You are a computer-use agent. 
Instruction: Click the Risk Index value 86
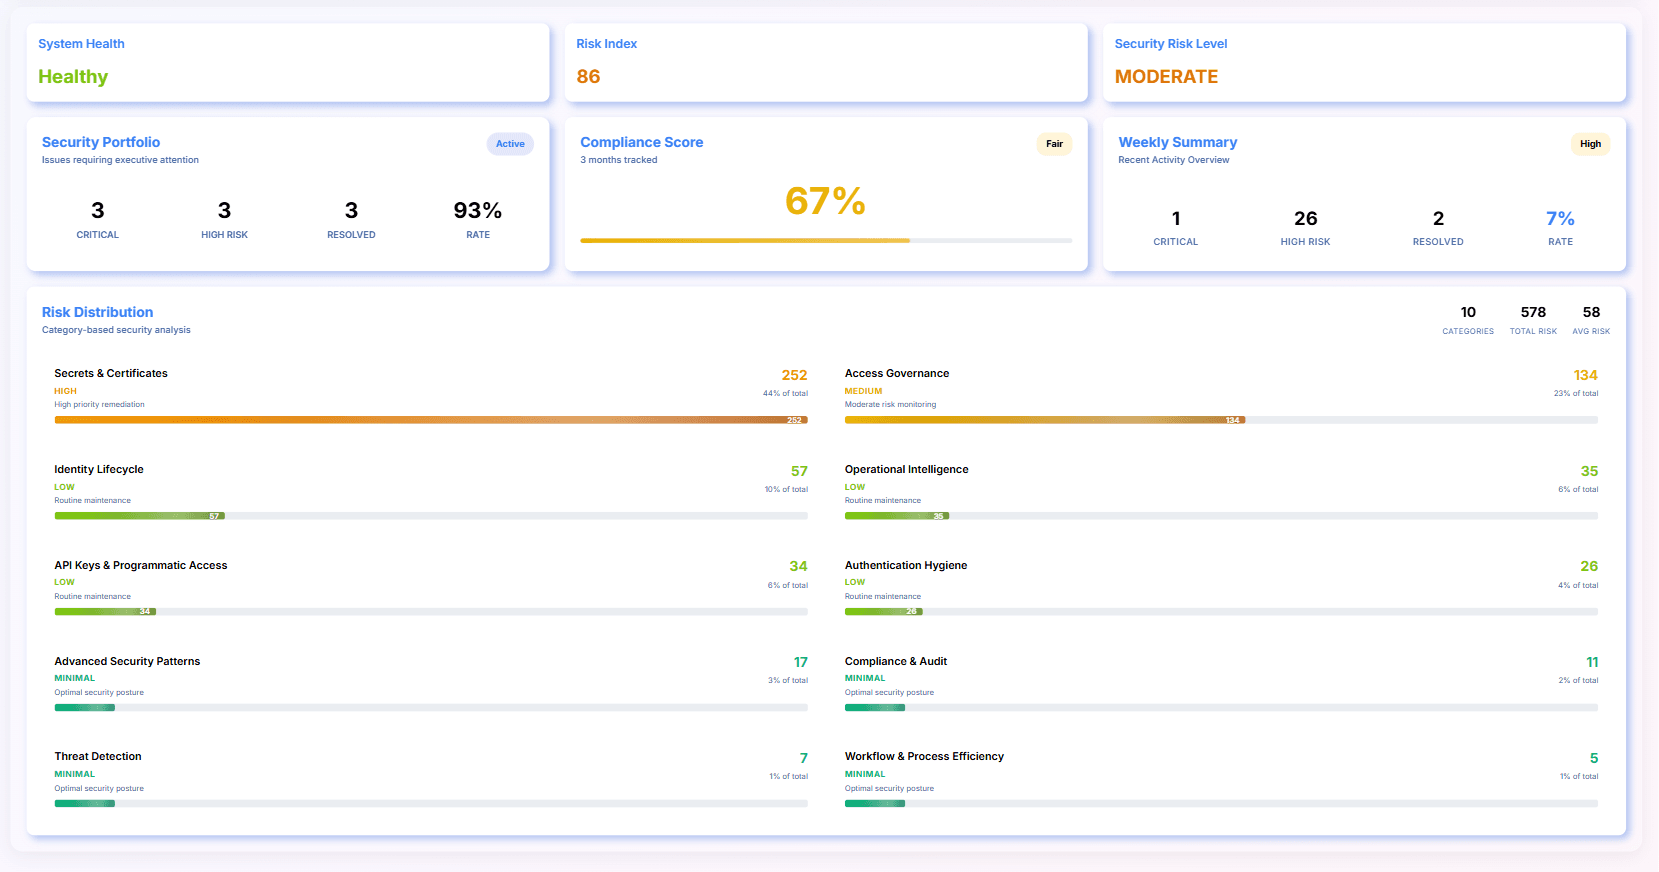588,77
